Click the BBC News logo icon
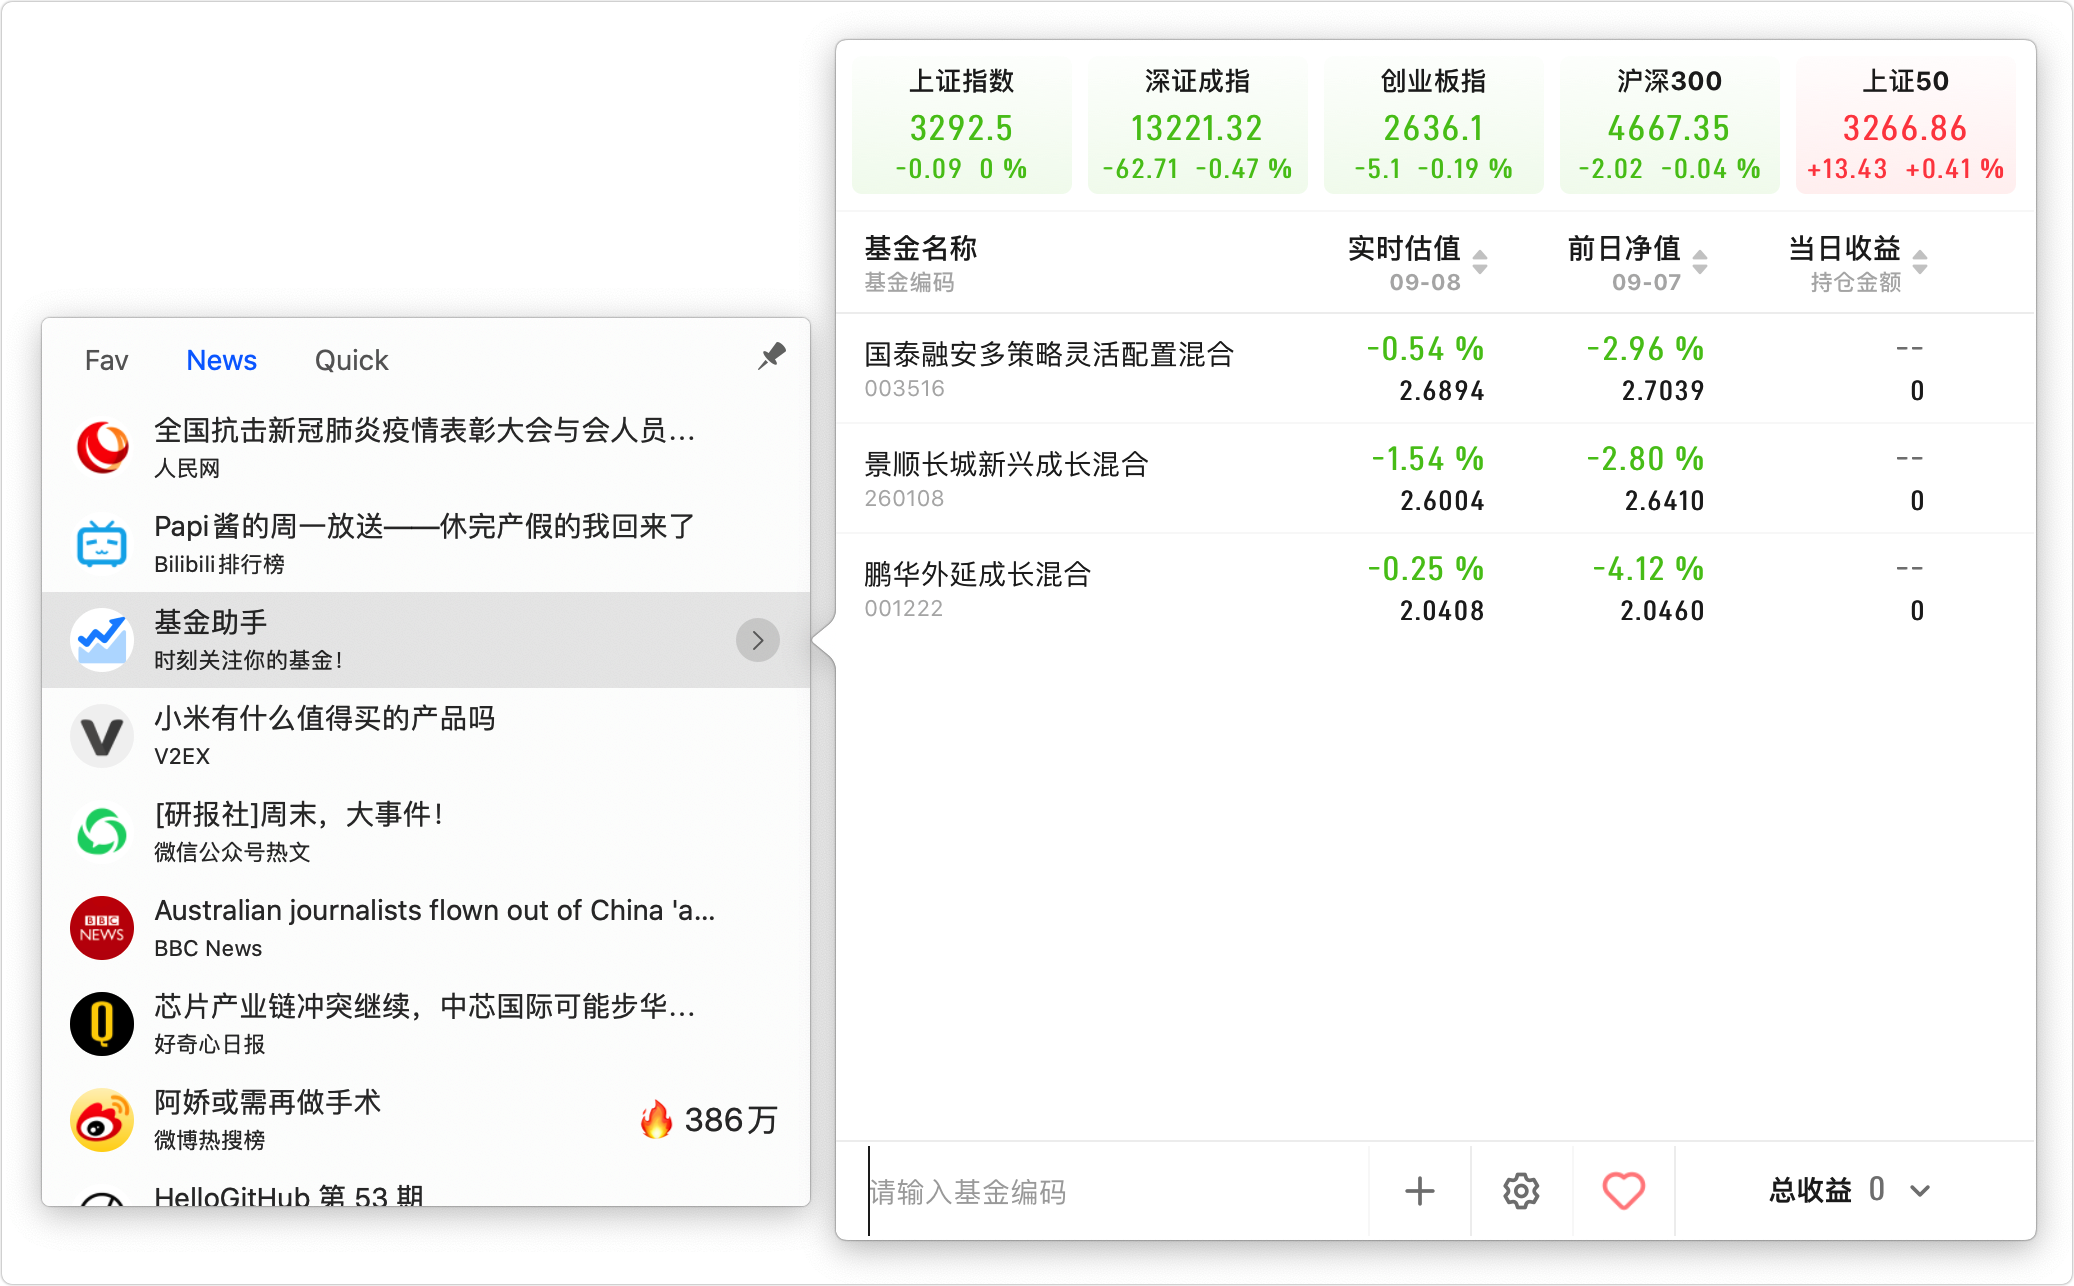Image resolution: width=2074 pixels, height=1286 pixels. (102, 928)
